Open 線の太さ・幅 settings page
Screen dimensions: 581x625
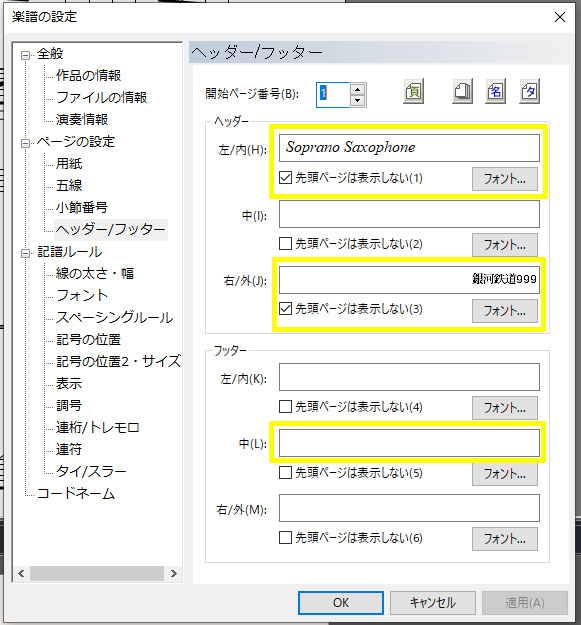pos(95,273)
